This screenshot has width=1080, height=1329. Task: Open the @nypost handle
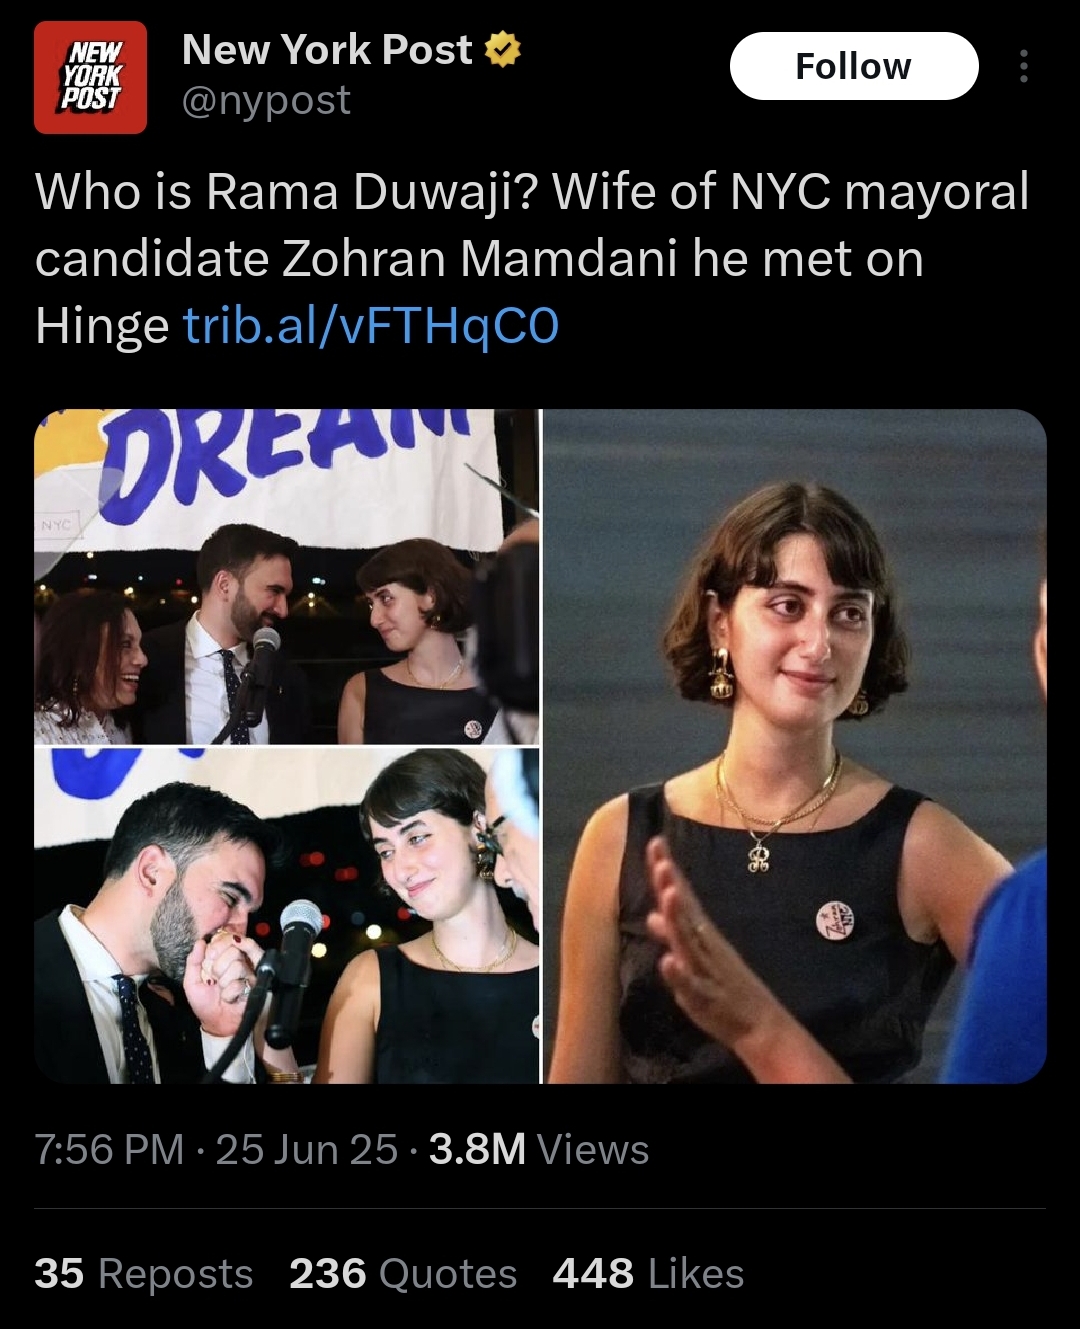tap(266, 101)
